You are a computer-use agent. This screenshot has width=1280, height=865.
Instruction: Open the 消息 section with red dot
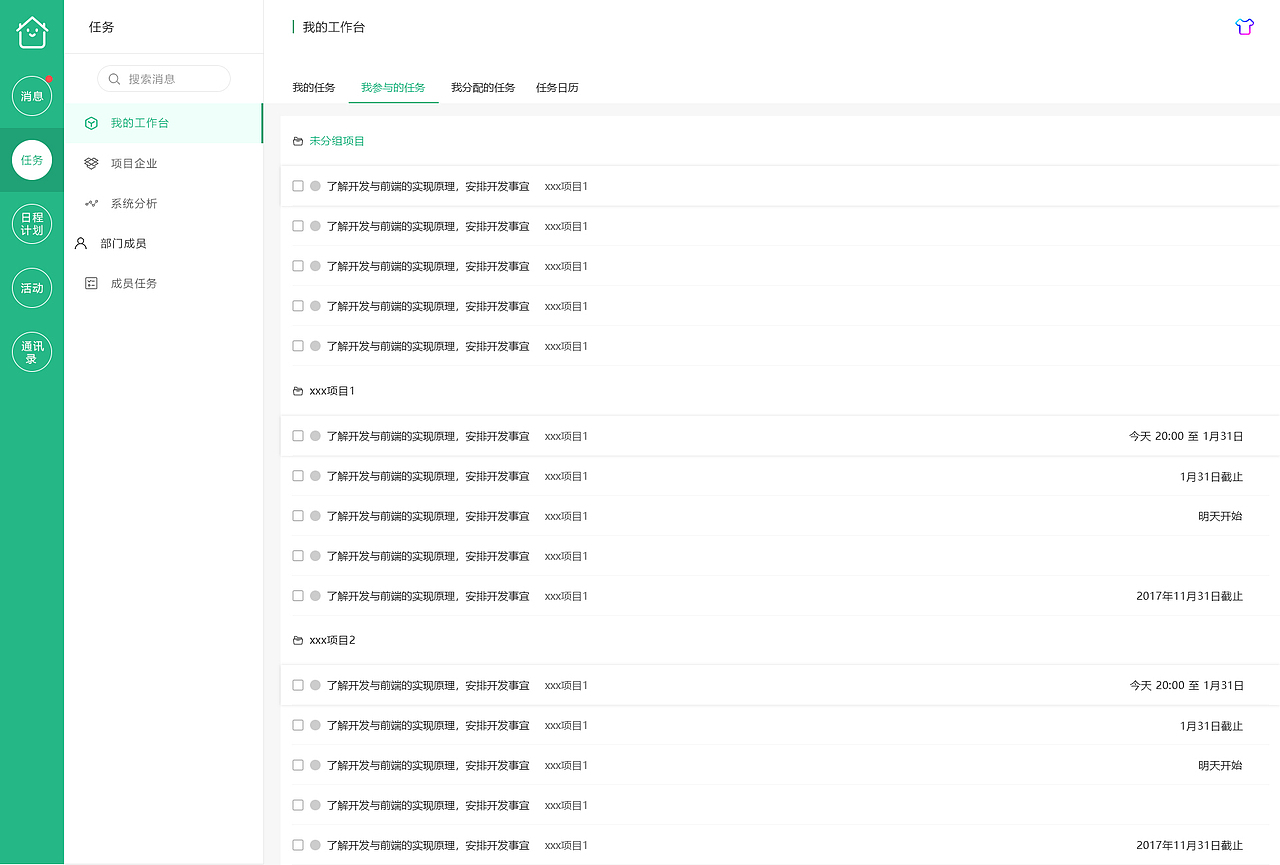[x=32, y=96]
